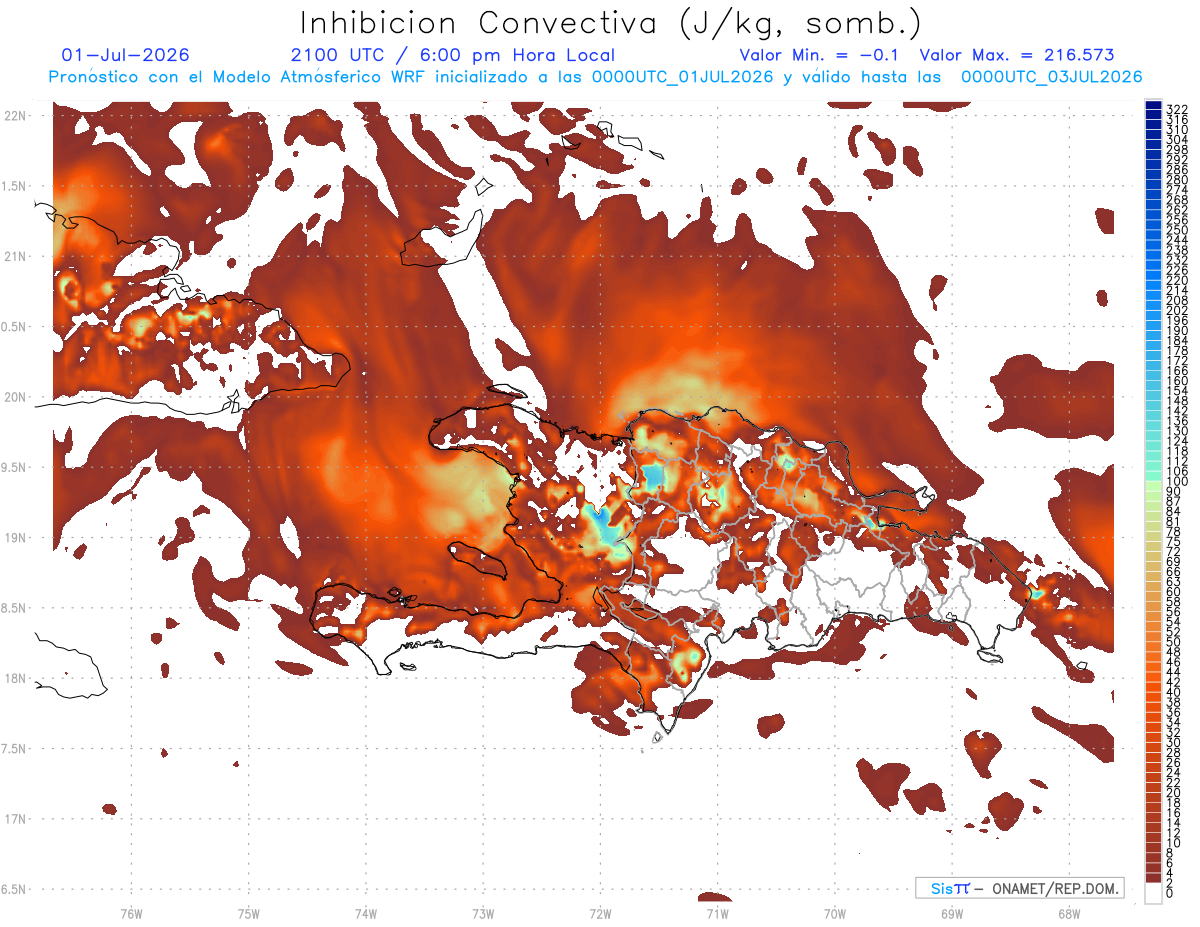Click the title 'Inhibicion Convectiva (J/kg, somb.)'
1200x927 pixels.
[611, 24]
